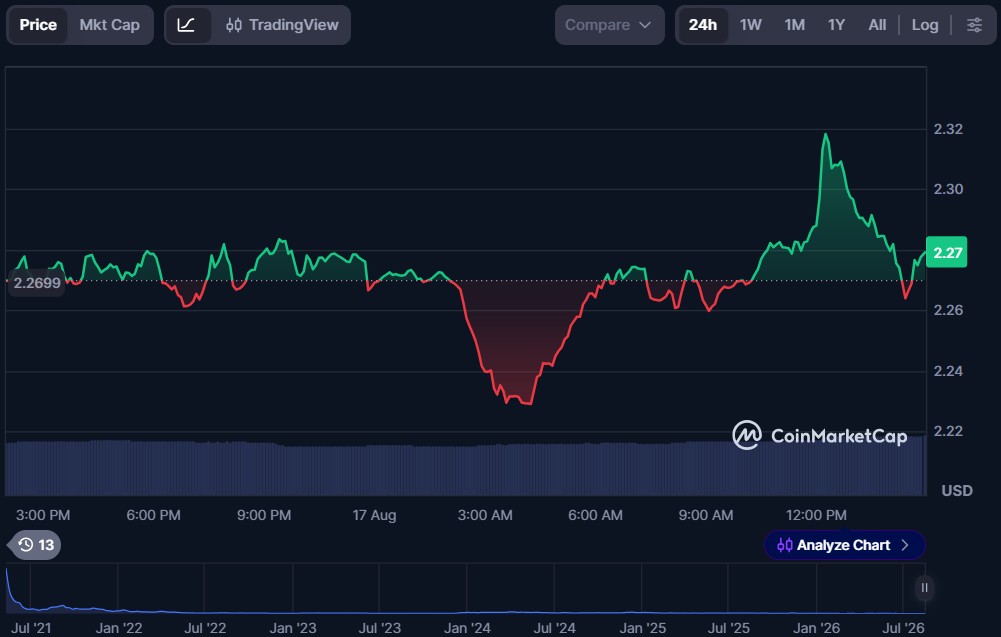The image size is (1001, 637).
Task: Click the Analyze Chart button
Action: click(844, 545)
